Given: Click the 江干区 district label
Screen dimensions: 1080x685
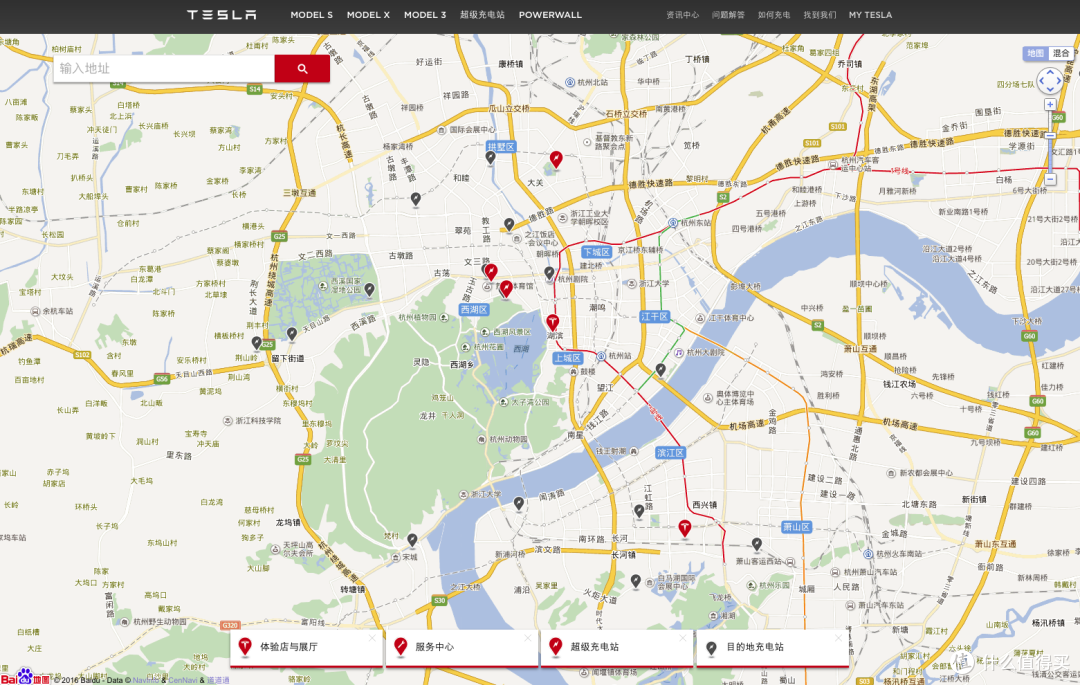Looking at the screenshot, I should click(x=654, y=317).
